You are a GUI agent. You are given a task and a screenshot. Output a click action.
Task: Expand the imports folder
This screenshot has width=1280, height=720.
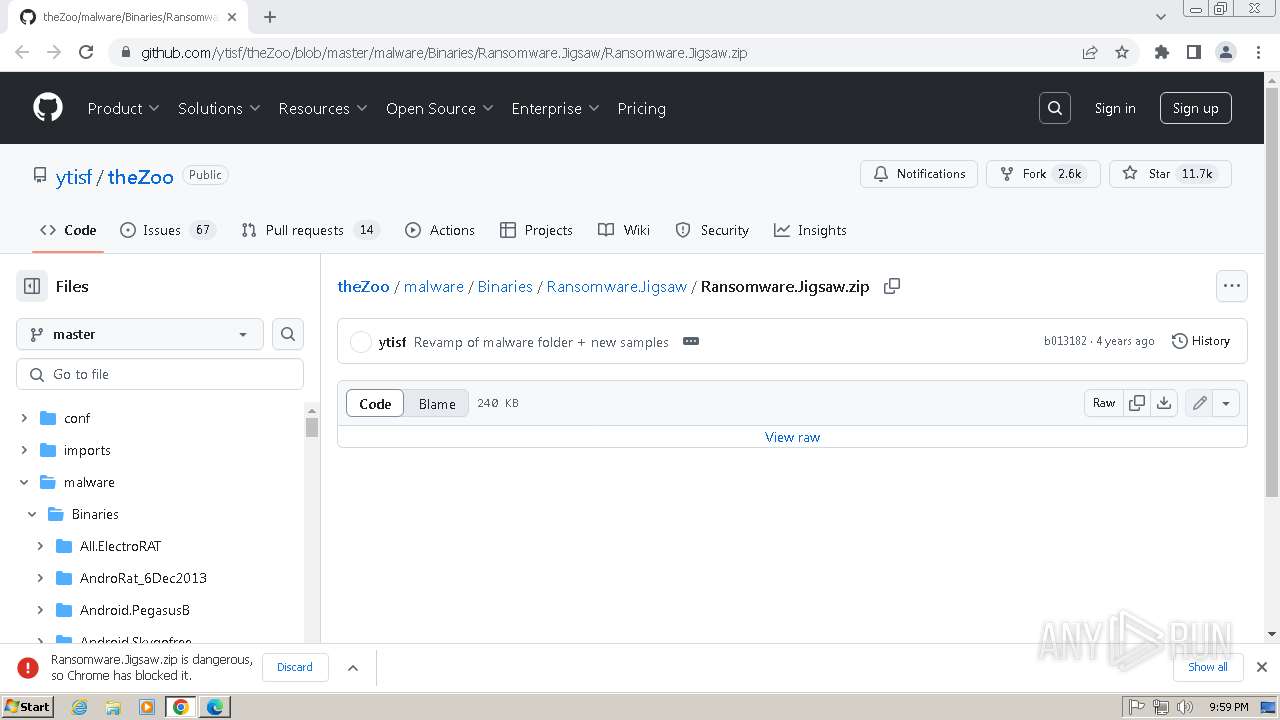[x=24, y=450]
